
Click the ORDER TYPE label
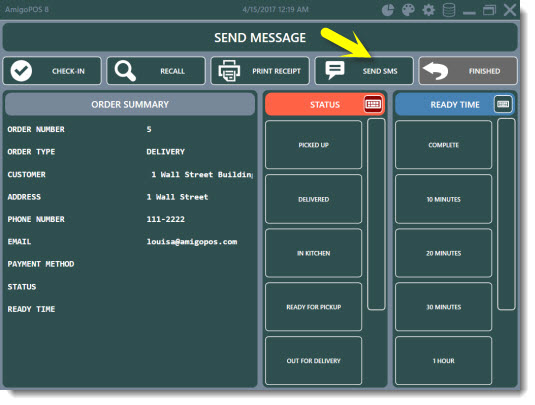tap(31, 151)
